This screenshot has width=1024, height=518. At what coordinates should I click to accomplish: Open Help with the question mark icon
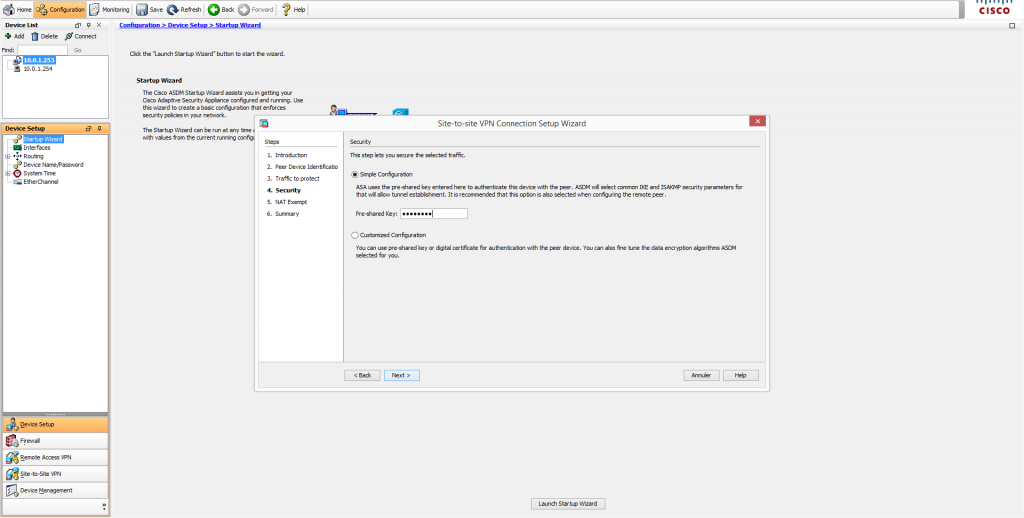pyautogui.click(x=294, y=9)
